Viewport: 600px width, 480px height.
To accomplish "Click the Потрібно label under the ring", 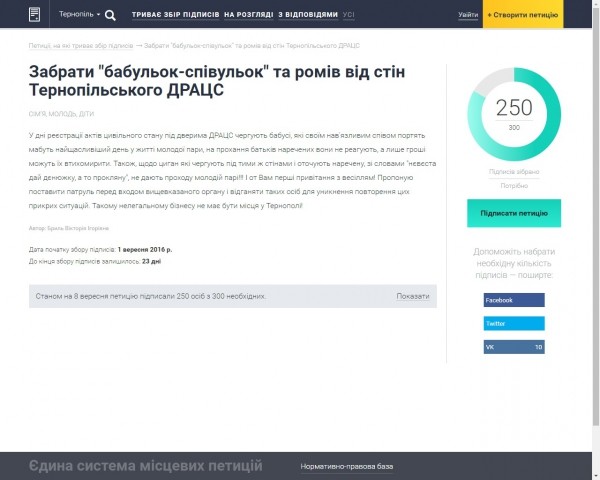I will point(514,186).
